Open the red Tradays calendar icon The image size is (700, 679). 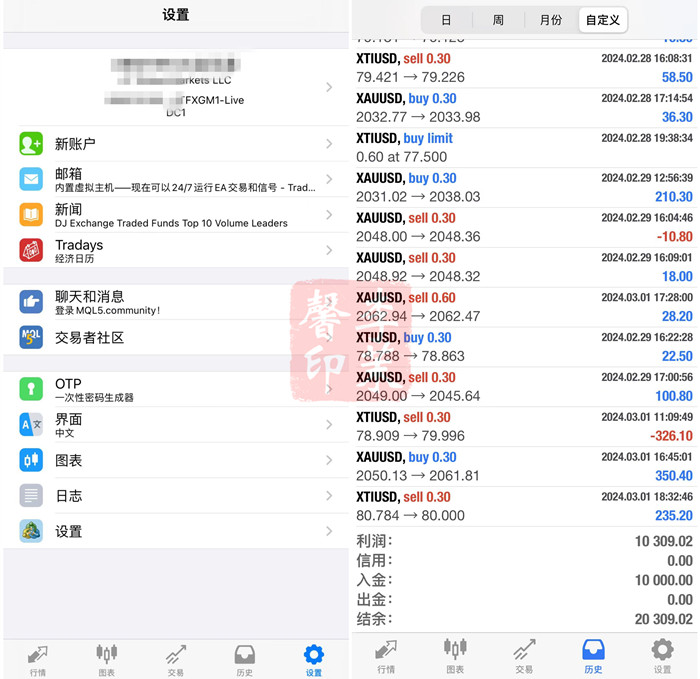[x=31, y=250]
